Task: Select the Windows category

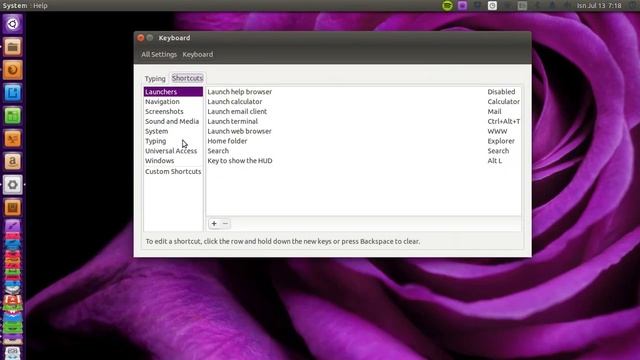Action: point(173,160)
